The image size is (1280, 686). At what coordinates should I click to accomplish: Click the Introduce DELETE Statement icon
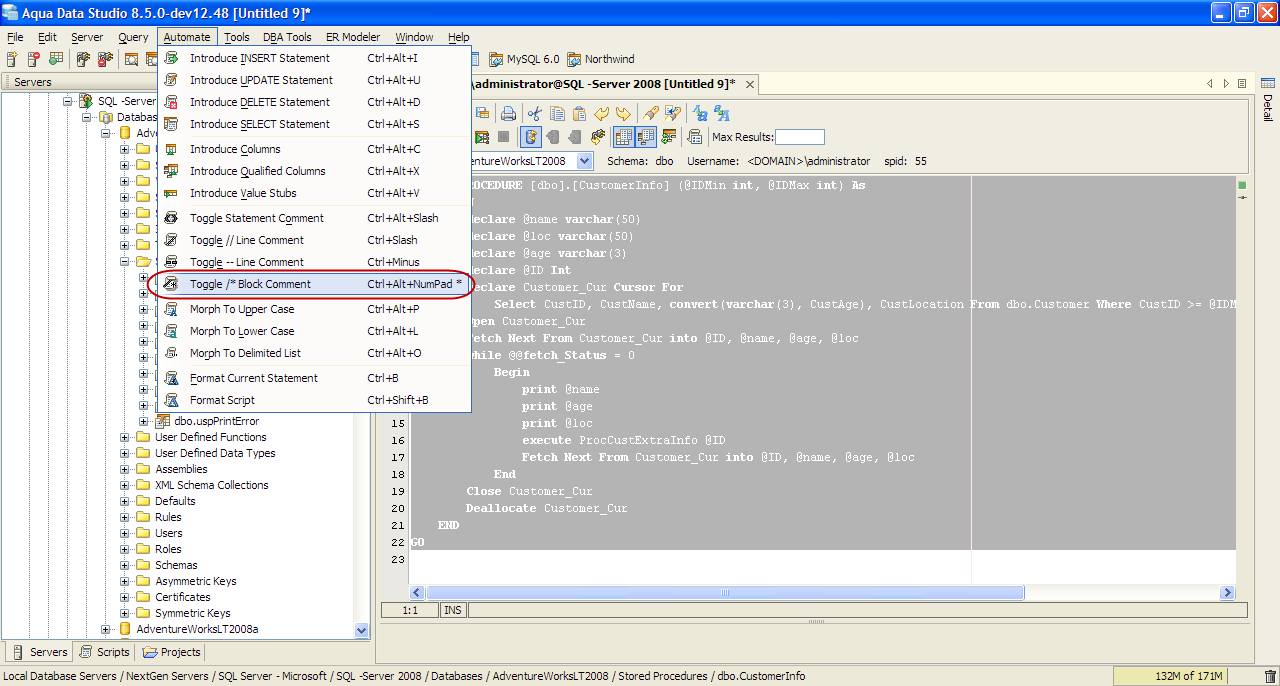click(x=171, y=102)
